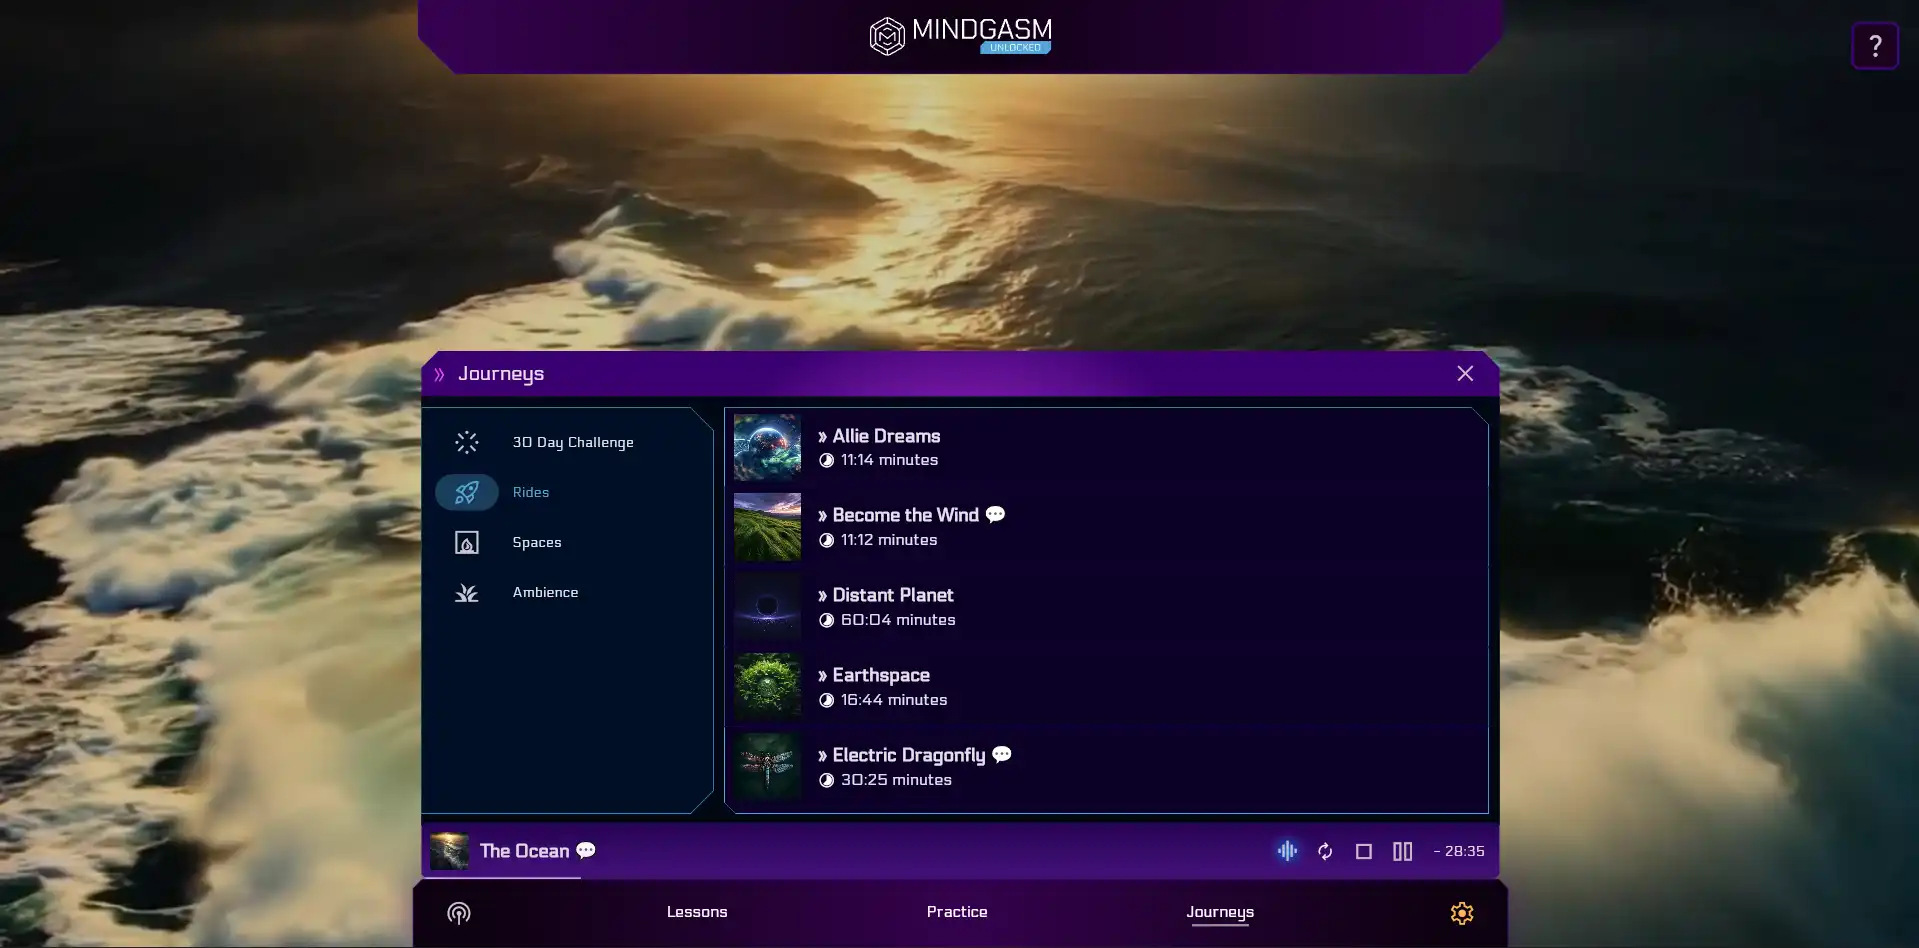Click the comment bubble beside Electric Dragonfly
This screenshot has width=1919, height=948.
pyautogui.click(x=1001, y=754)
